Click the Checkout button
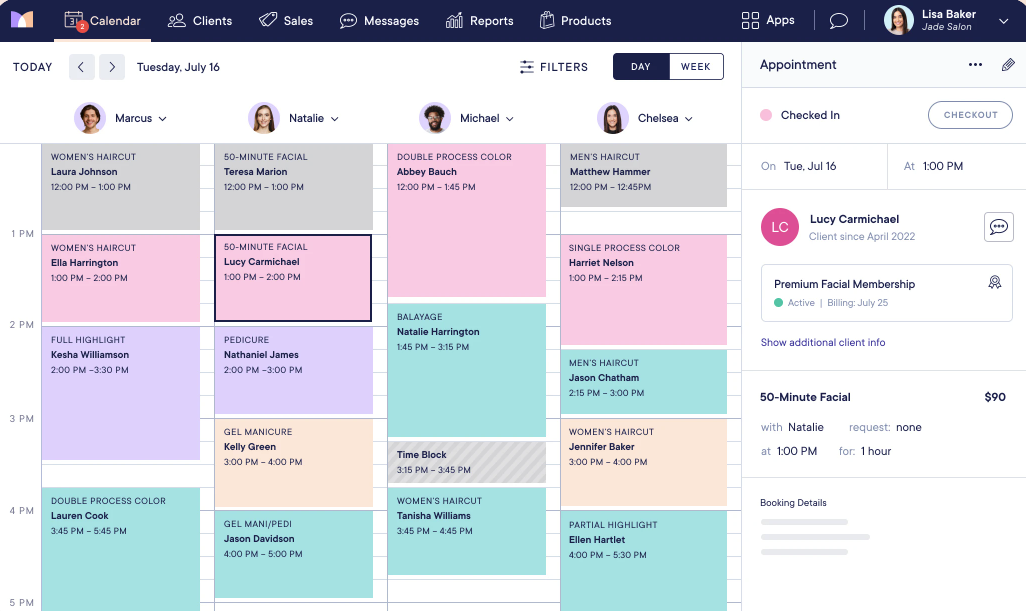 pos(970,115)
